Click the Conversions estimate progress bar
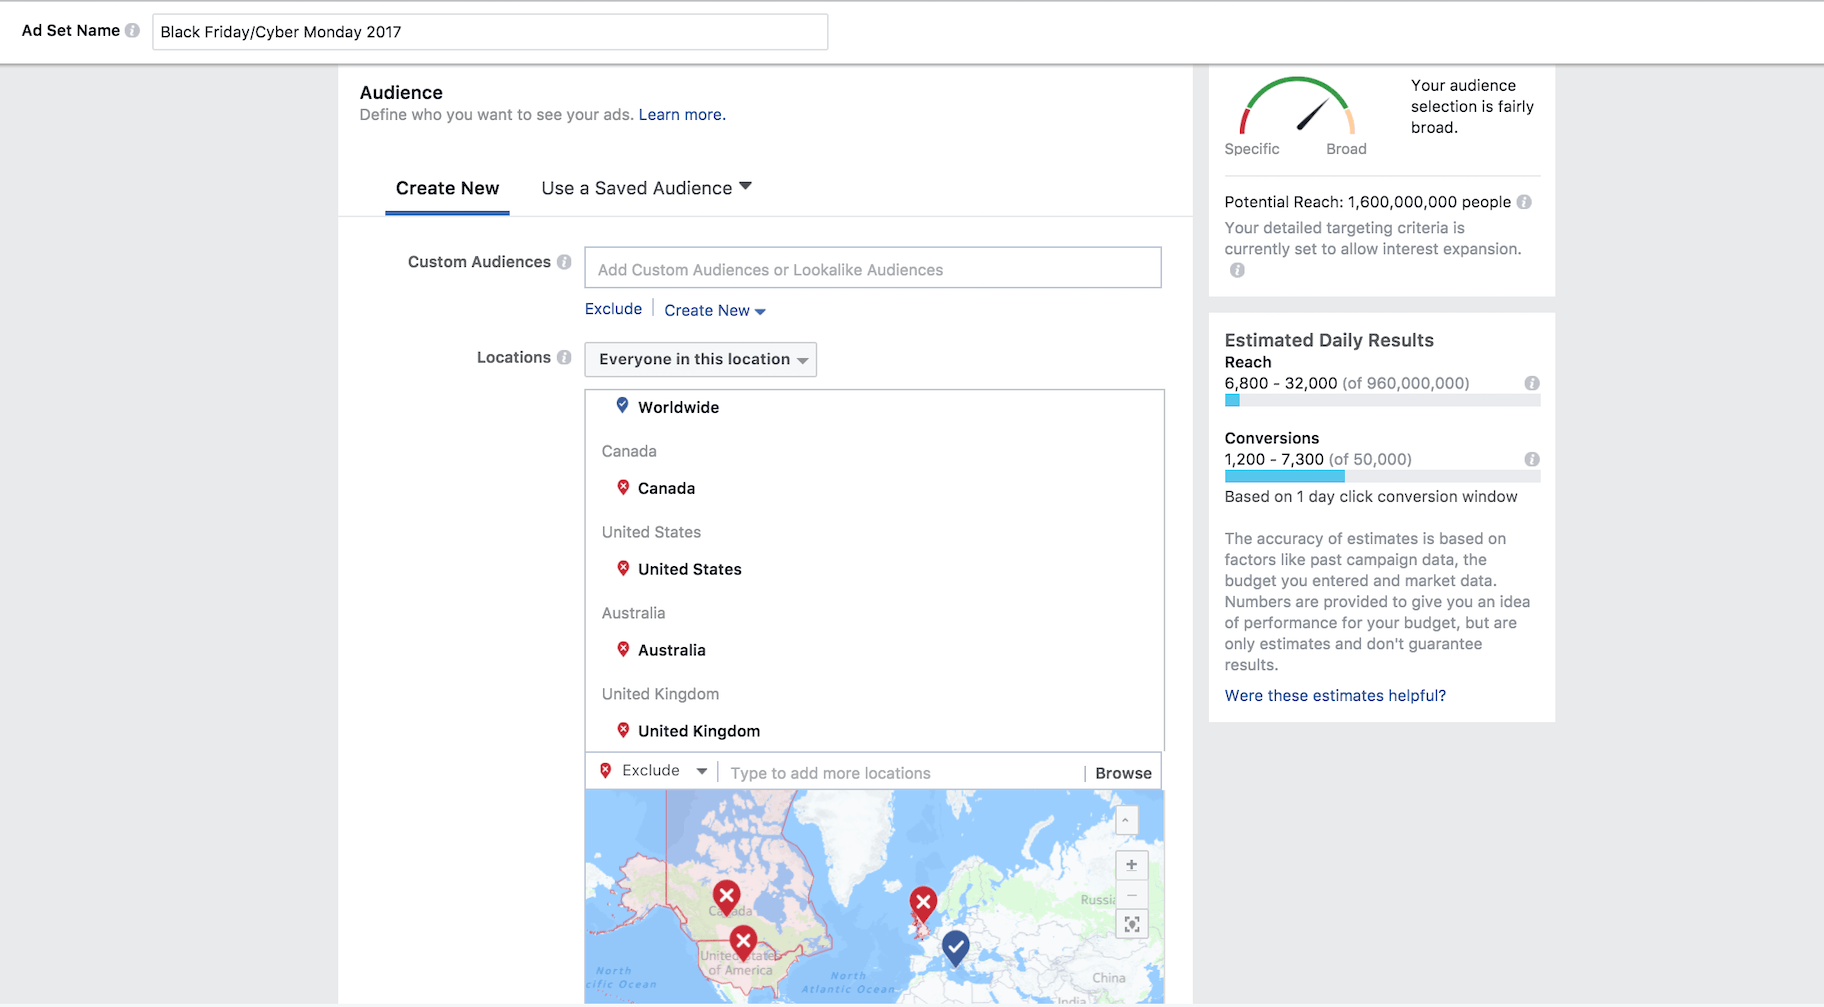1824x1007 pixels. pyautogui.click(x=1381, y=477)
